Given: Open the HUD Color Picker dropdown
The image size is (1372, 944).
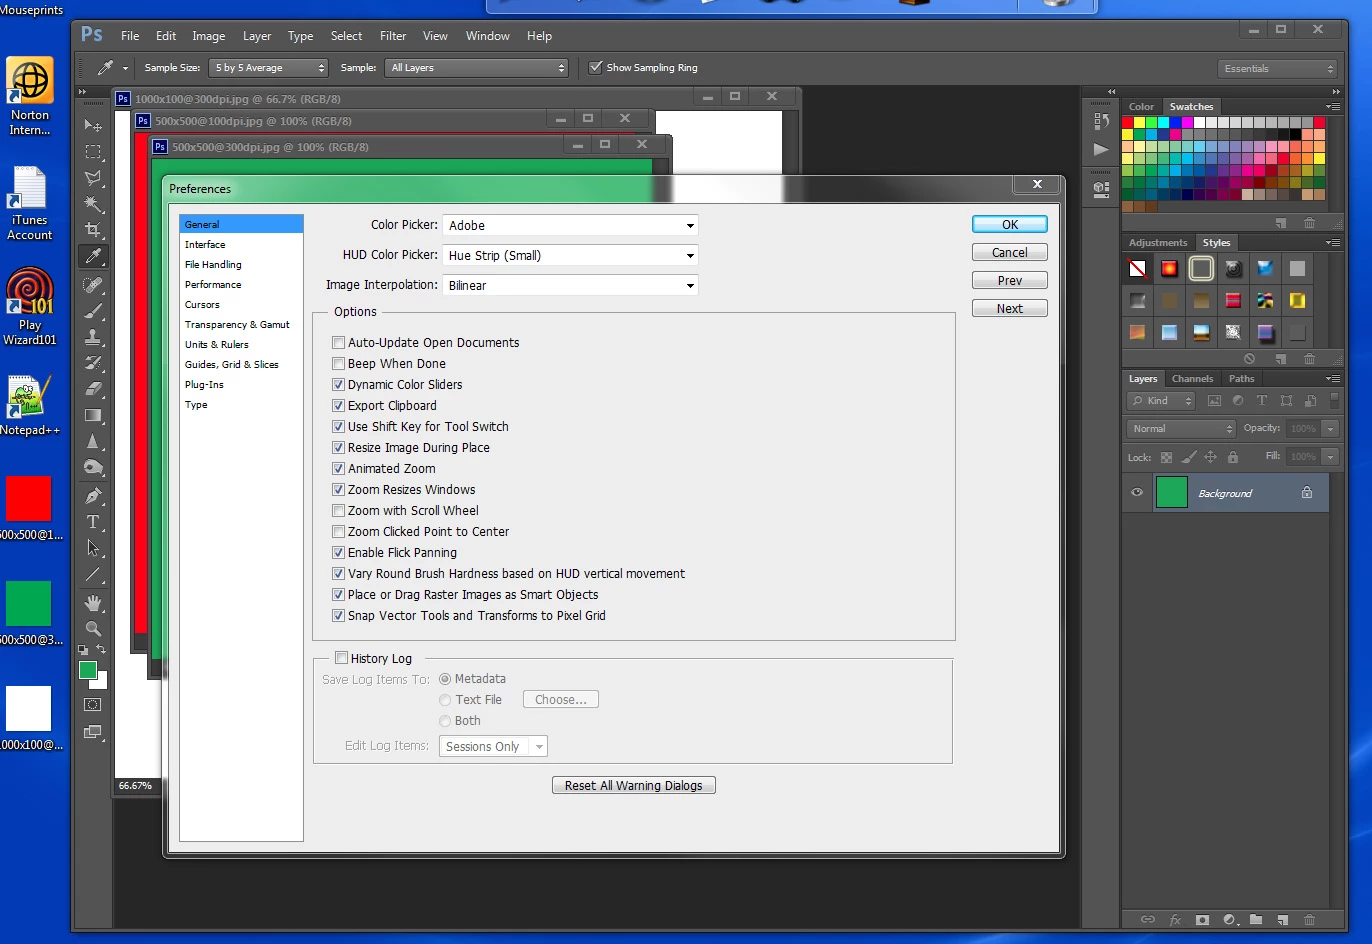Looking at the screenshot, I should click(570, 256).
